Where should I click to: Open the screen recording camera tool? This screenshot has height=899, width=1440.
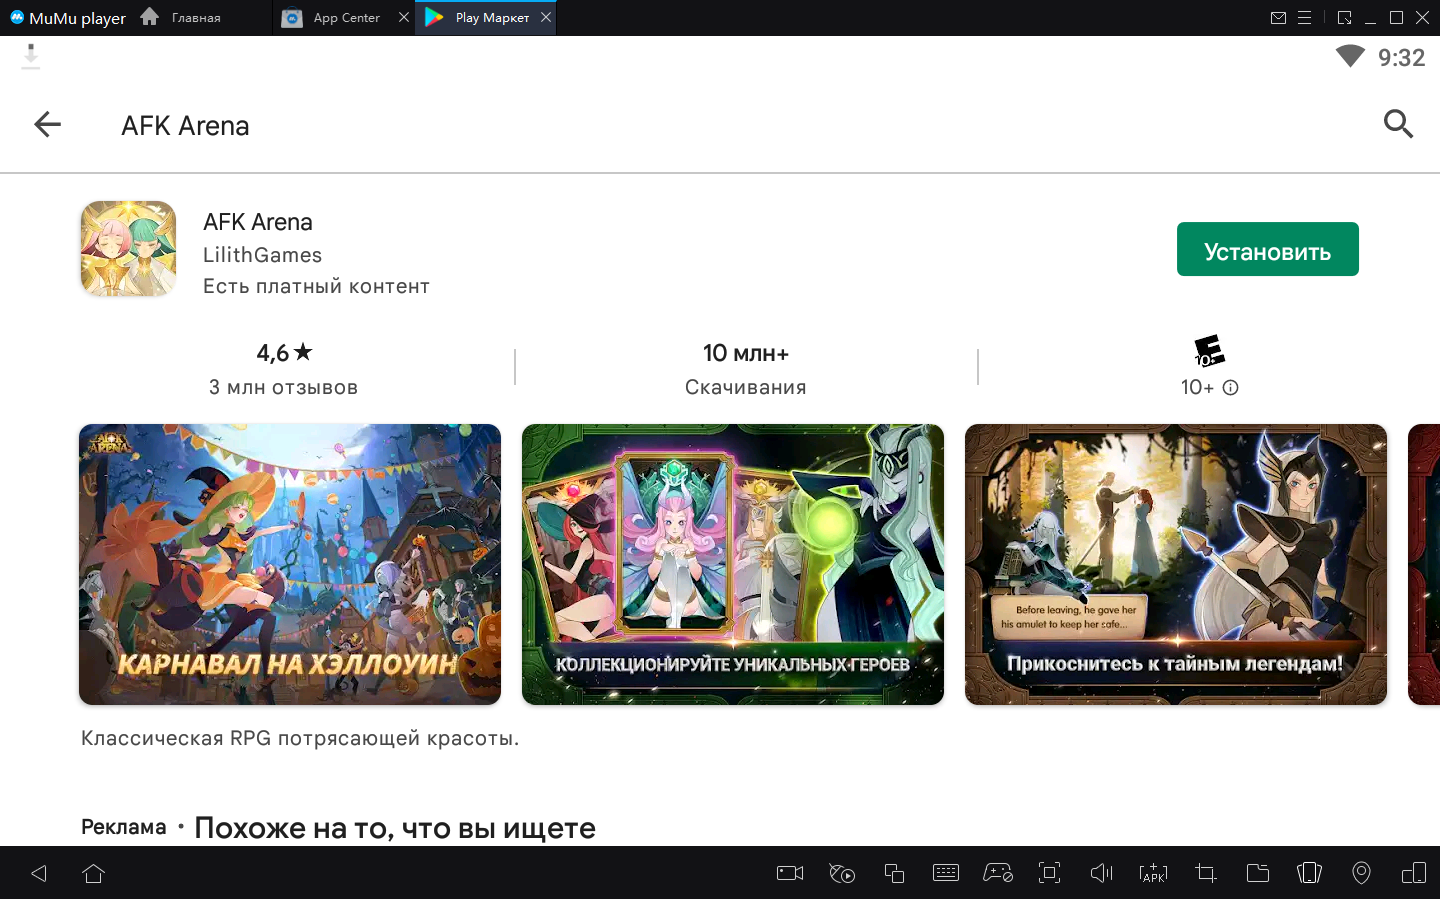[x=790, y=873]
